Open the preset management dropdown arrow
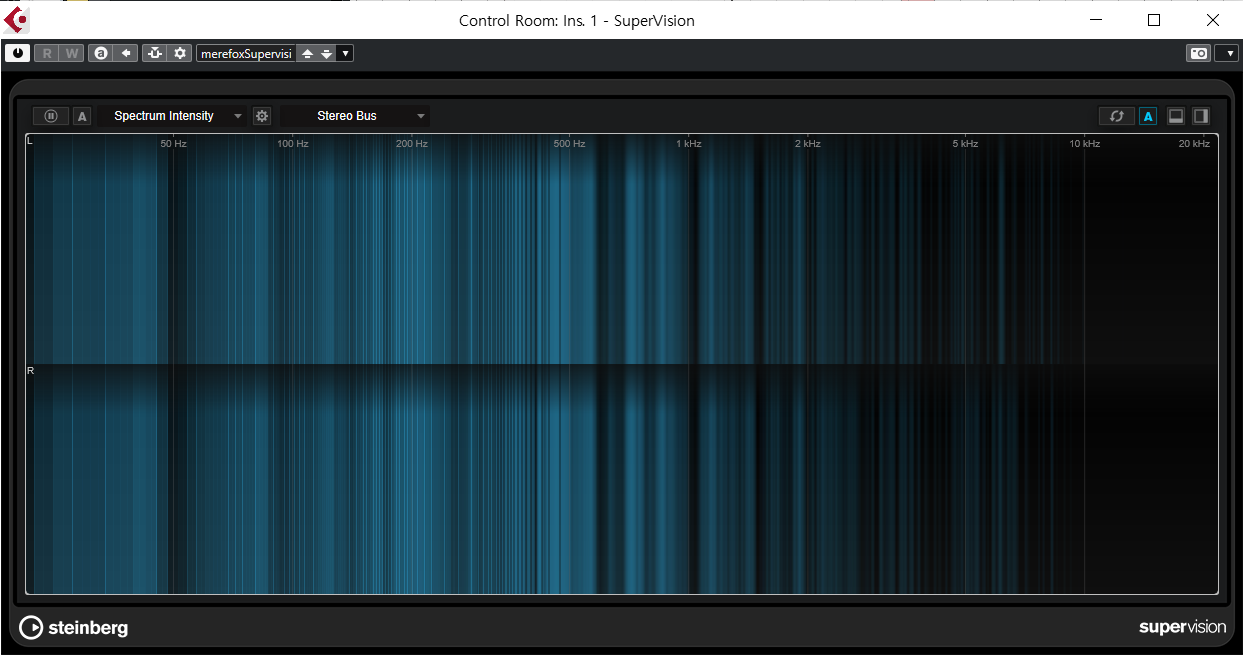This screenshot has height=655, width=1243. [345, 53]
